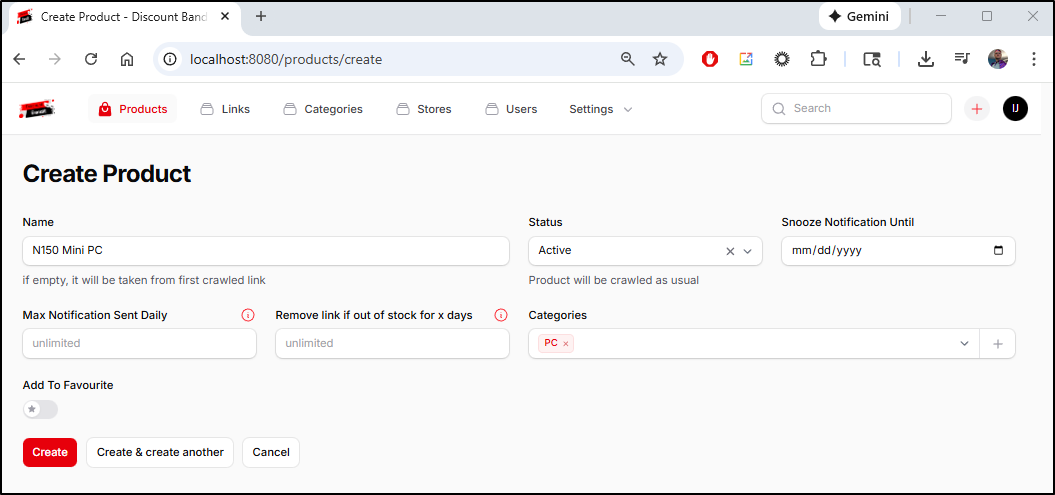Remove the PC category tag
The width and height of the screenshot is (1055, 495).
pyautogui.click(x=566, y=344)
